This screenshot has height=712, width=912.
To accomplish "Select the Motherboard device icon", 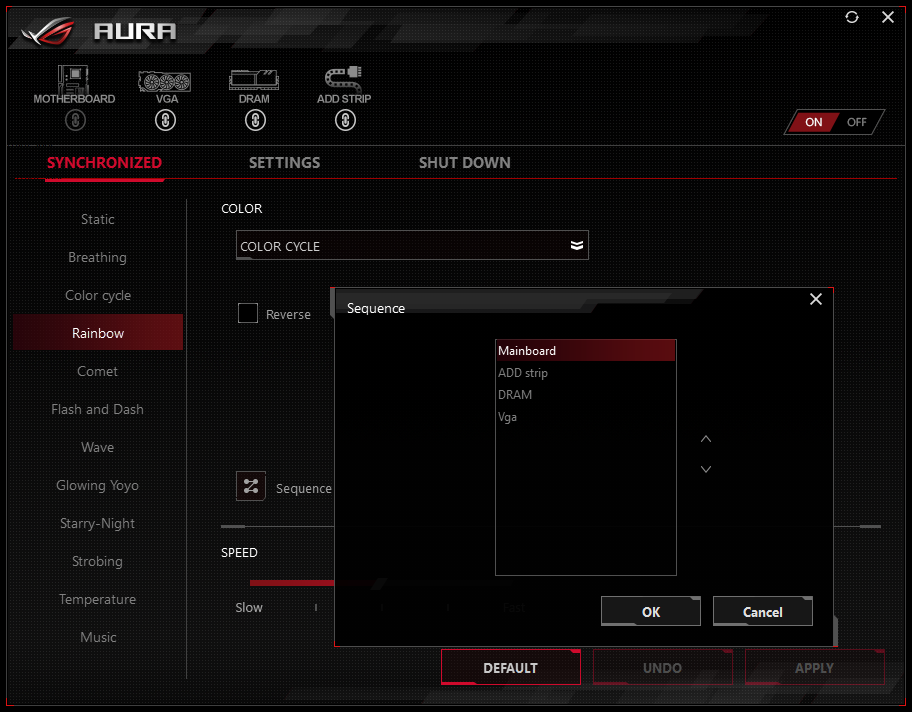I will pos(74,80).
